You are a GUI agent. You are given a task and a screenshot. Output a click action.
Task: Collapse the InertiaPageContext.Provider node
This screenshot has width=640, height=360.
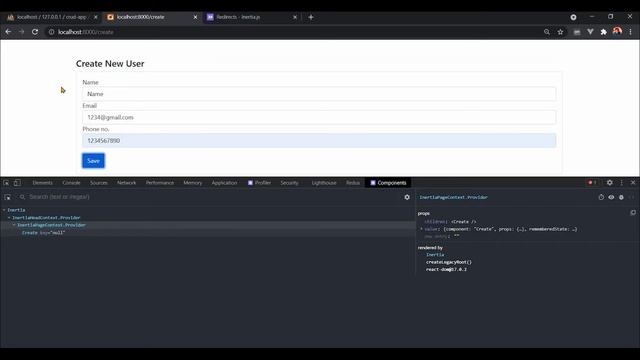pos(14,225)
